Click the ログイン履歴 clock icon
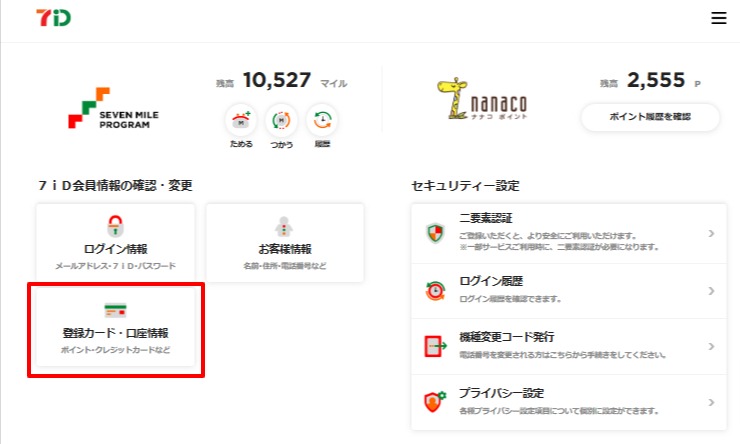Viewport: 740px width, 444px height. pyautogui.click(x=435, y=290)
